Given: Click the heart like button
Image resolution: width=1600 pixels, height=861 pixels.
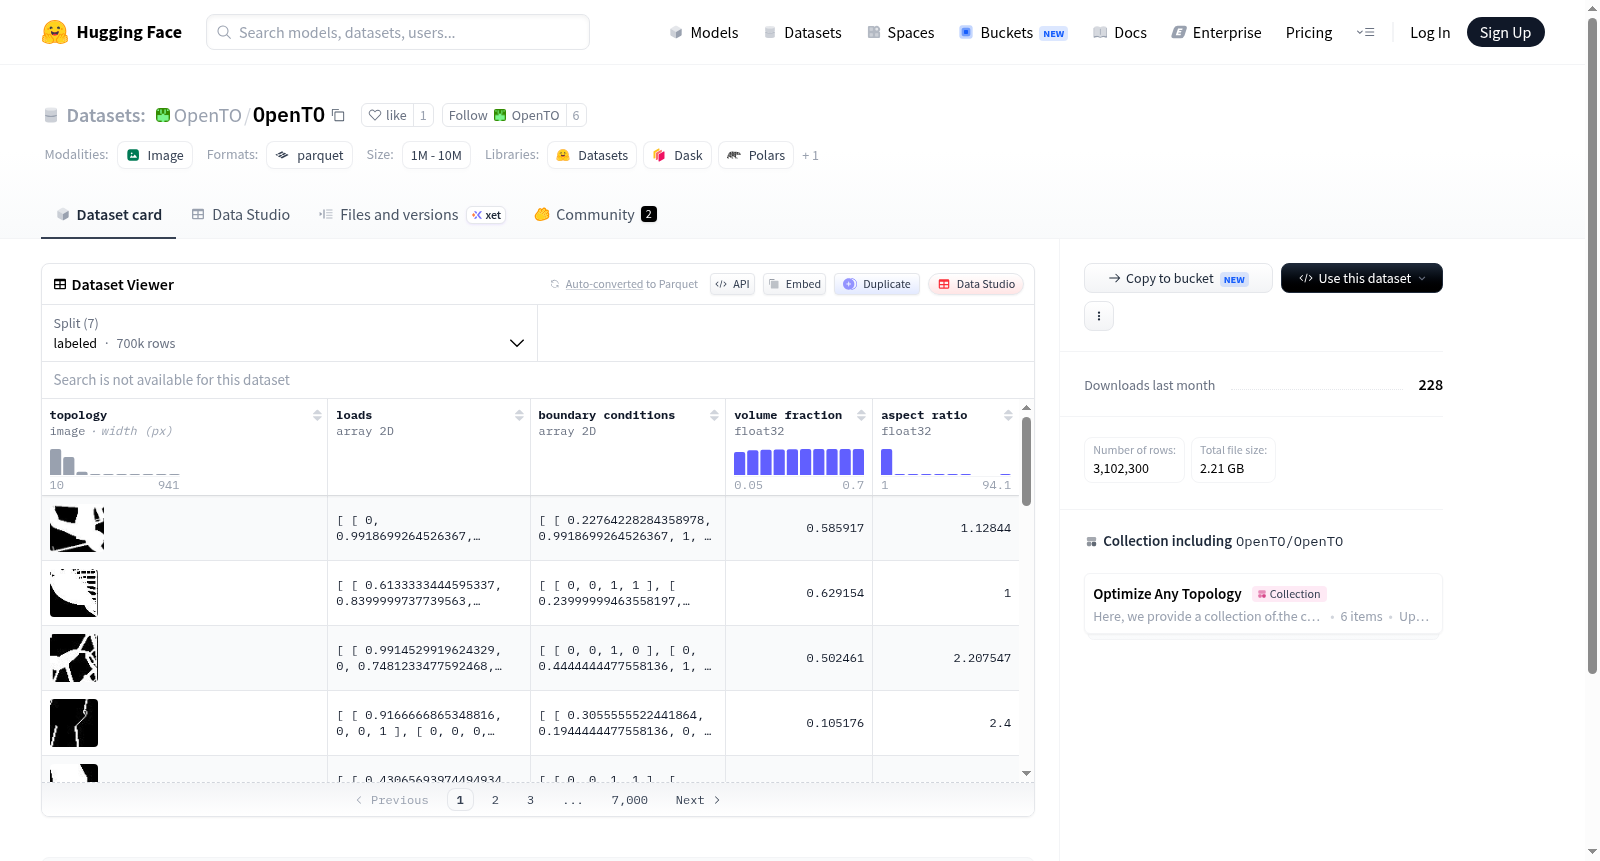Looking at the screenshot, I should [x=387, y=115].
